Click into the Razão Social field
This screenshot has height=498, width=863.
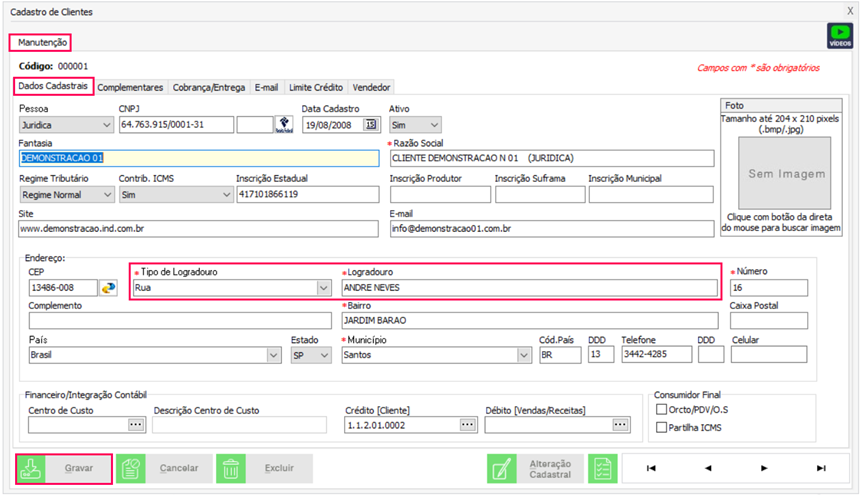[552, 158]
